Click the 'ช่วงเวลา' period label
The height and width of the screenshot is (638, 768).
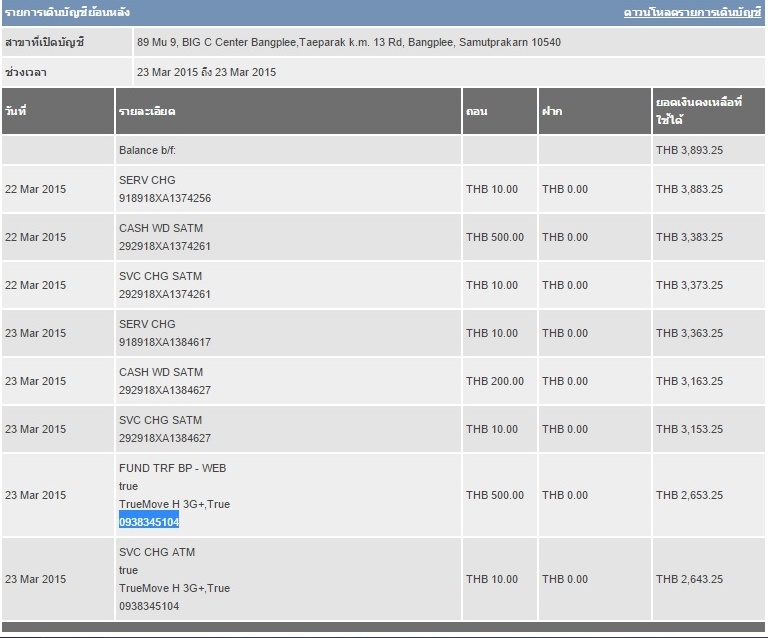(26, 72)
